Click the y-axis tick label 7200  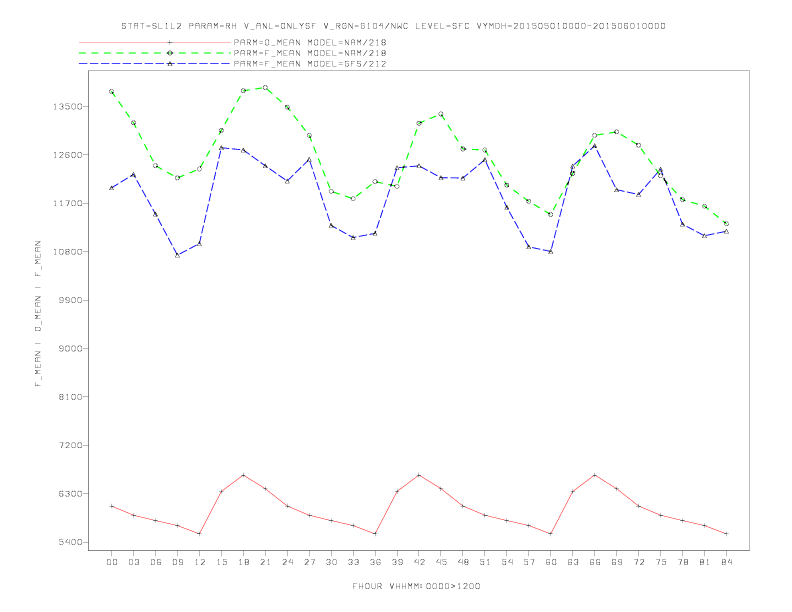(70, 445)
